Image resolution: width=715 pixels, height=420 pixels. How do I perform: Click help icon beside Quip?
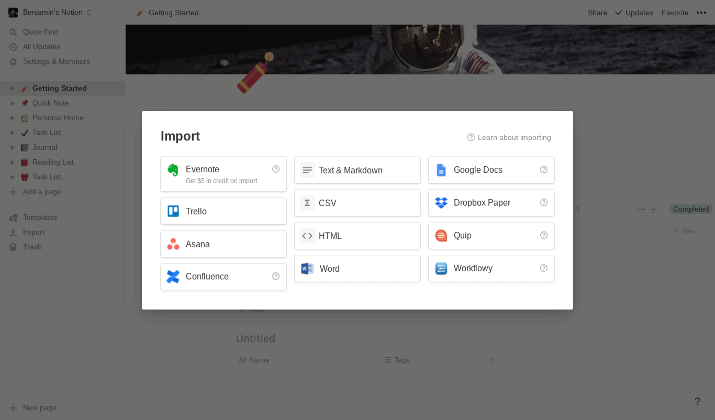click(x=544, y=235)
